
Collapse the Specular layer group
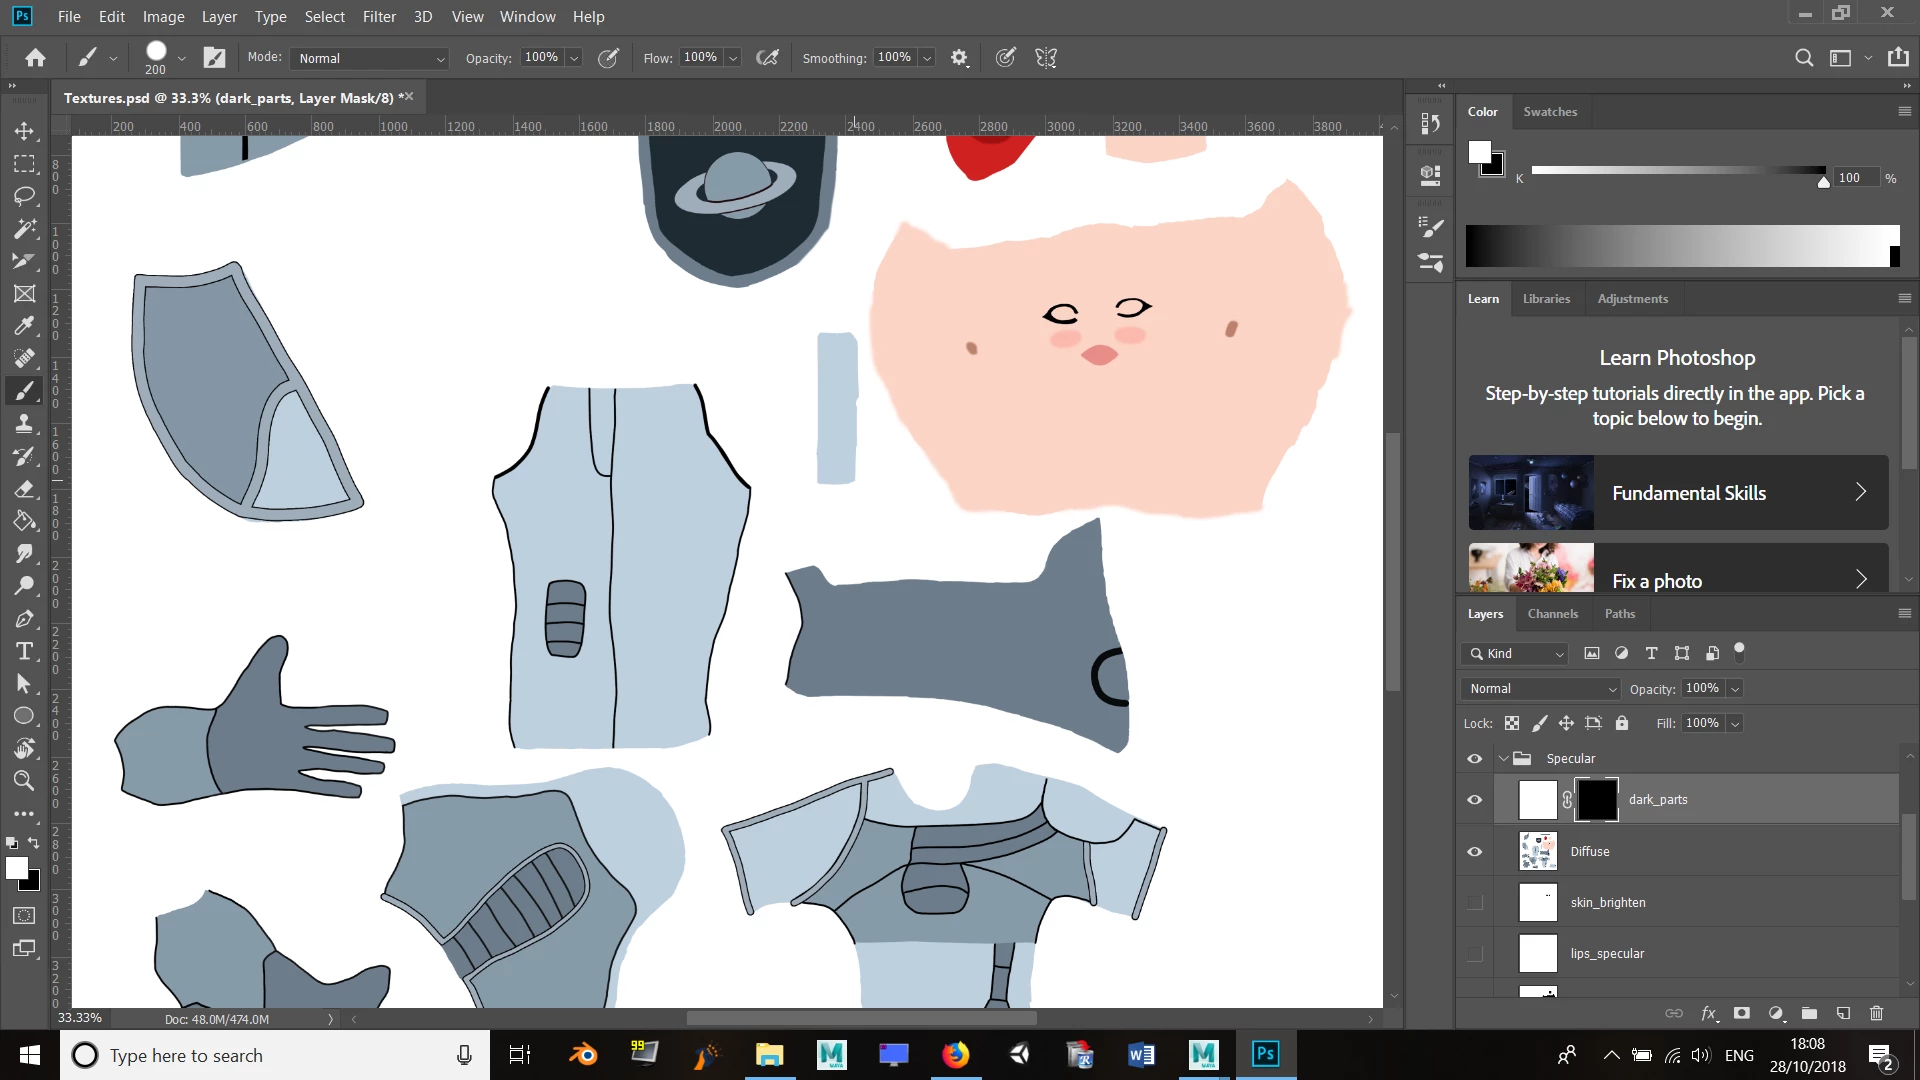pyautogui.click(x=1503, y=759)
